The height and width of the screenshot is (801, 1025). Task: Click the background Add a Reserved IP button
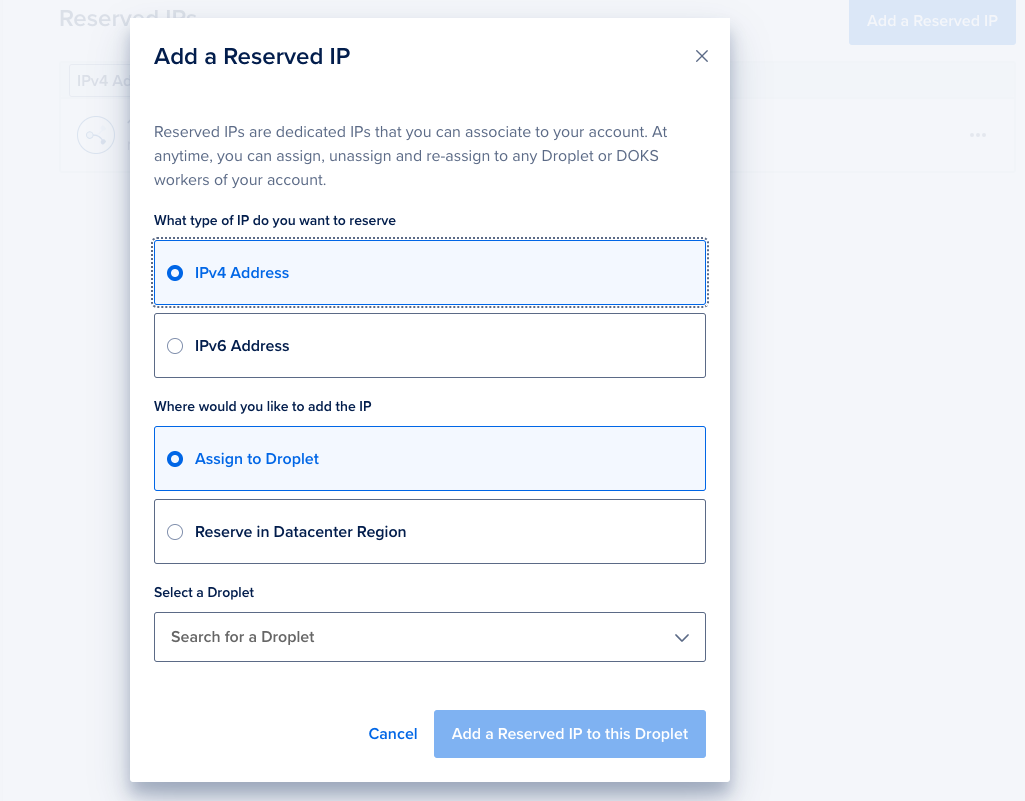pos(931,21)
